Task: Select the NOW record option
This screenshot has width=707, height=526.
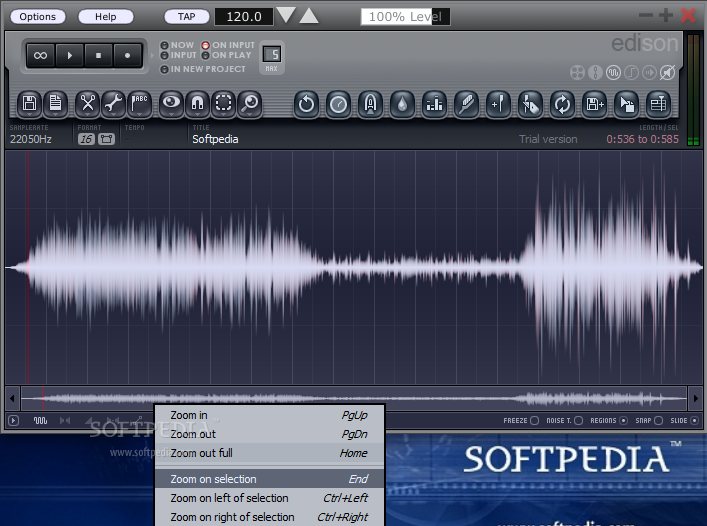Action: click(177, 45)
